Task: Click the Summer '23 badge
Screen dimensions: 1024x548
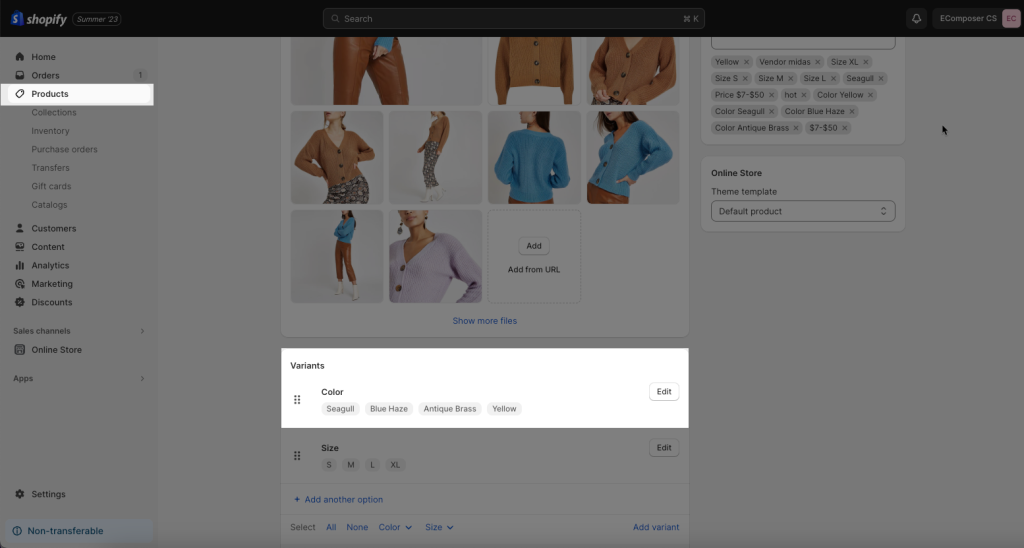Action: click(97, 19)
